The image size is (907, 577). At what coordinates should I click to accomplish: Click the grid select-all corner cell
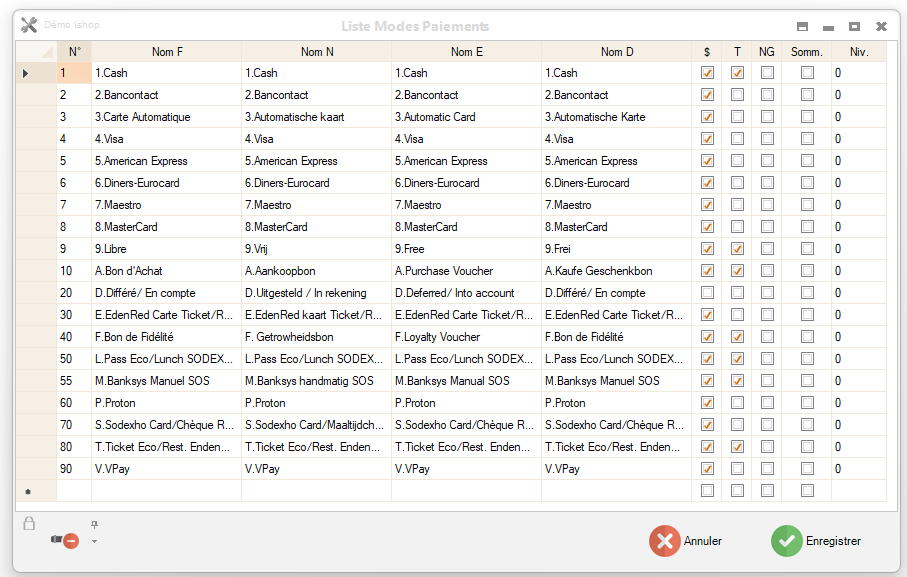point(36,52)
